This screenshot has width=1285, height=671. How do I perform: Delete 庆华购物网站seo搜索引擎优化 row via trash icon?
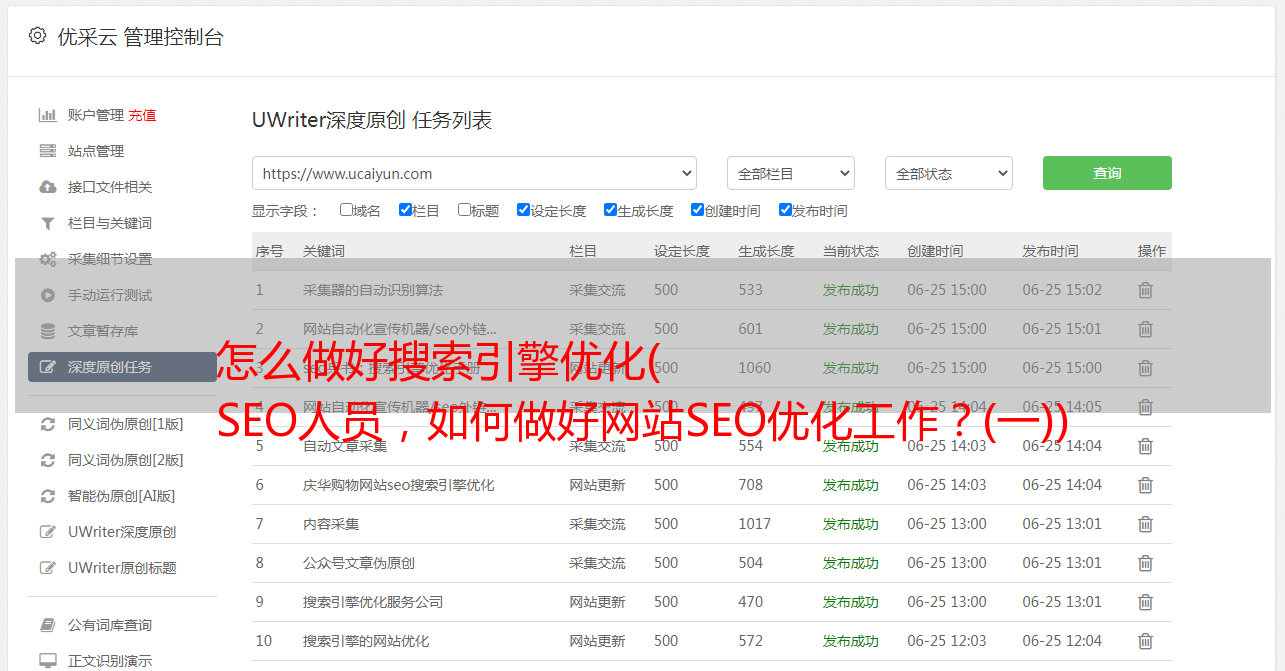(1145, 485)
